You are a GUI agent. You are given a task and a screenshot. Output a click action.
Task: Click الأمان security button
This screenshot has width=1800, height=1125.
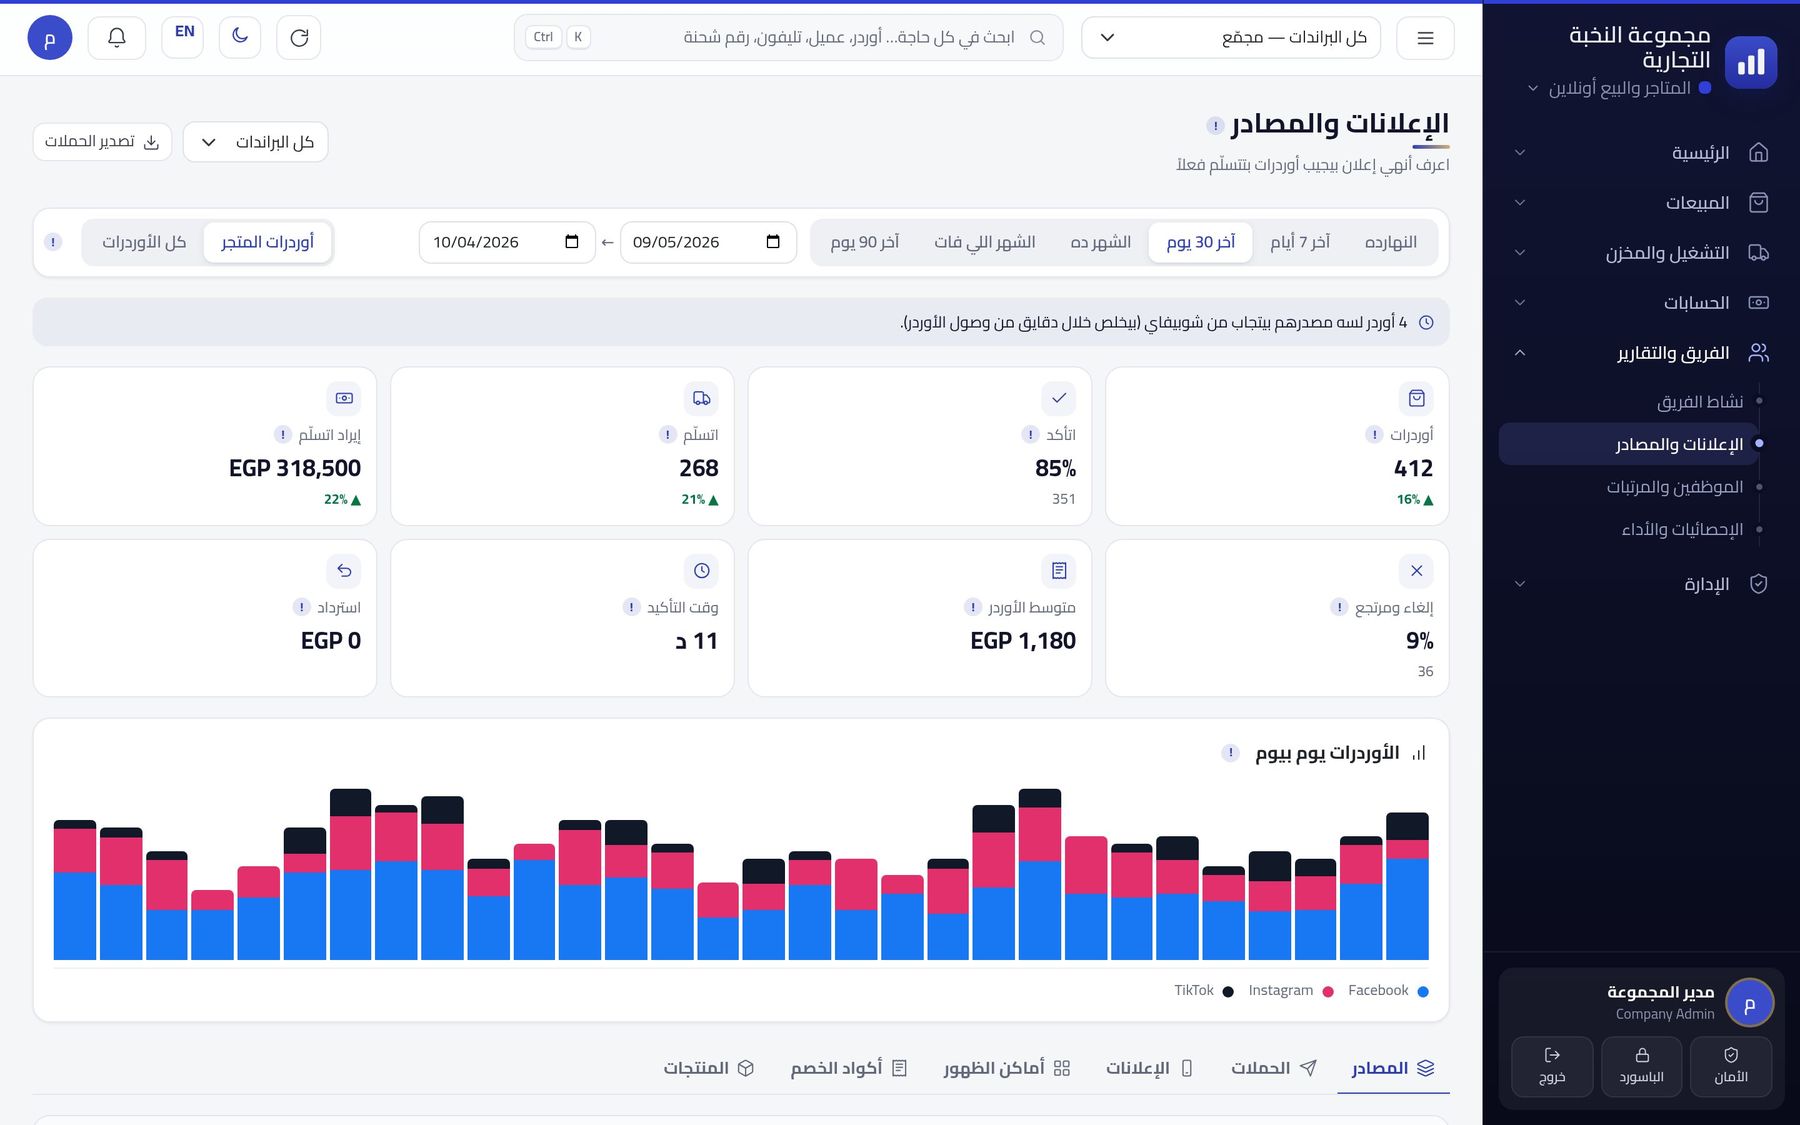[x=1731, y=1066]
